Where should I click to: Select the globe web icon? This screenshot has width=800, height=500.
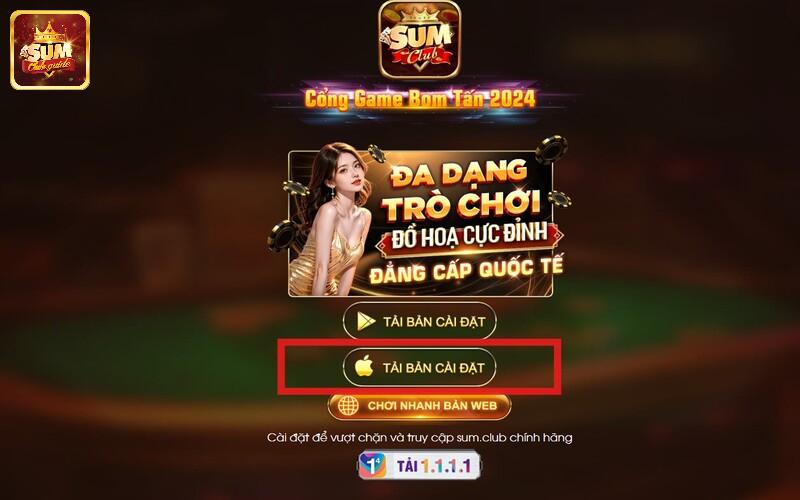(348, 406)
